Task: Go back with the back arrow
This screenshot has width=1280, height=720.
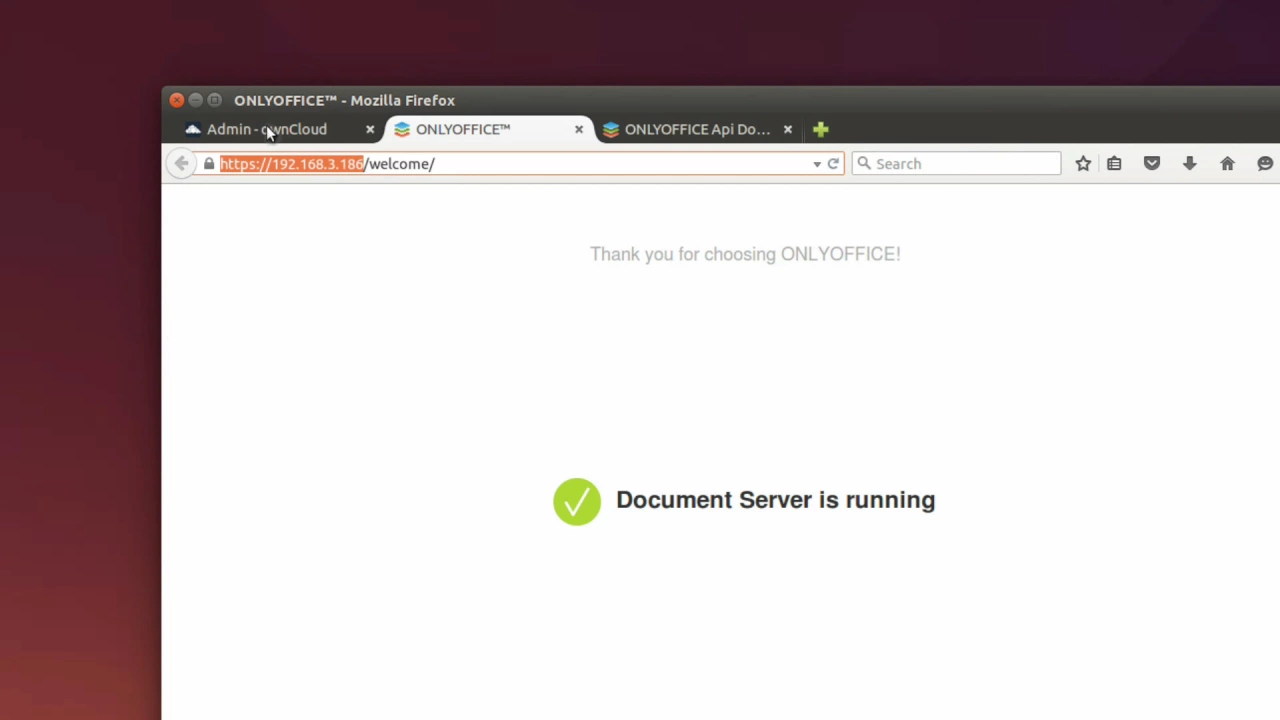Action: point(181,164)
